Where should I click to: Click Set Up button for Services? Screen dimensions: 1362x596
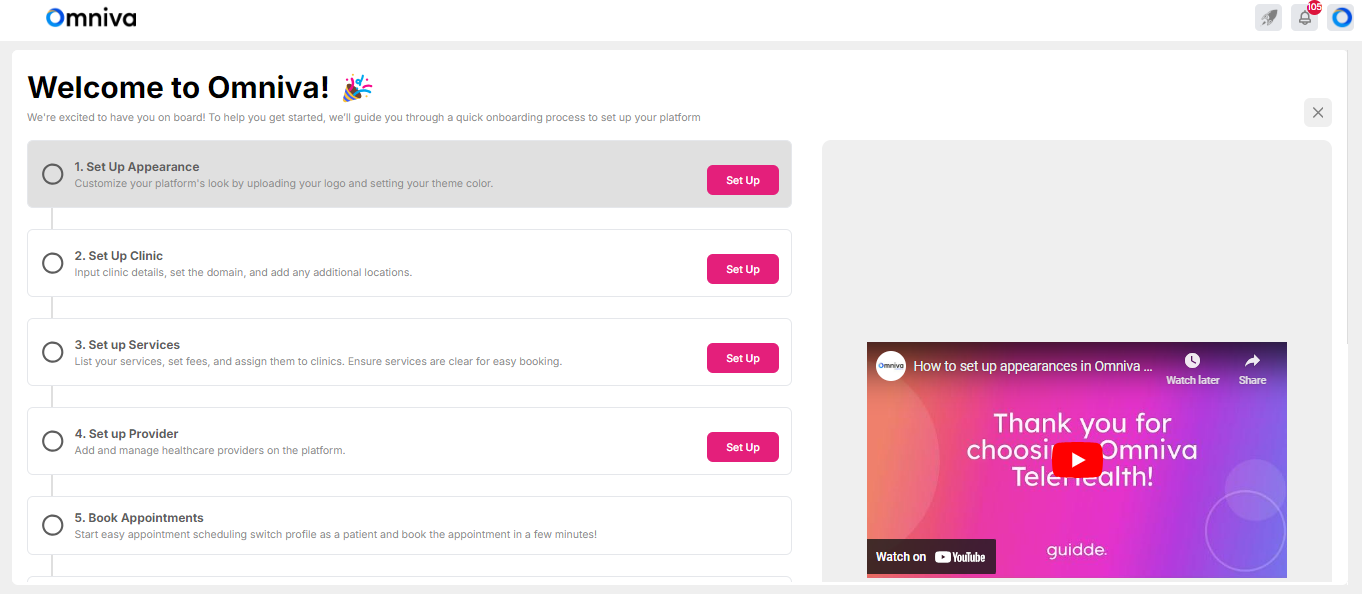742,358
